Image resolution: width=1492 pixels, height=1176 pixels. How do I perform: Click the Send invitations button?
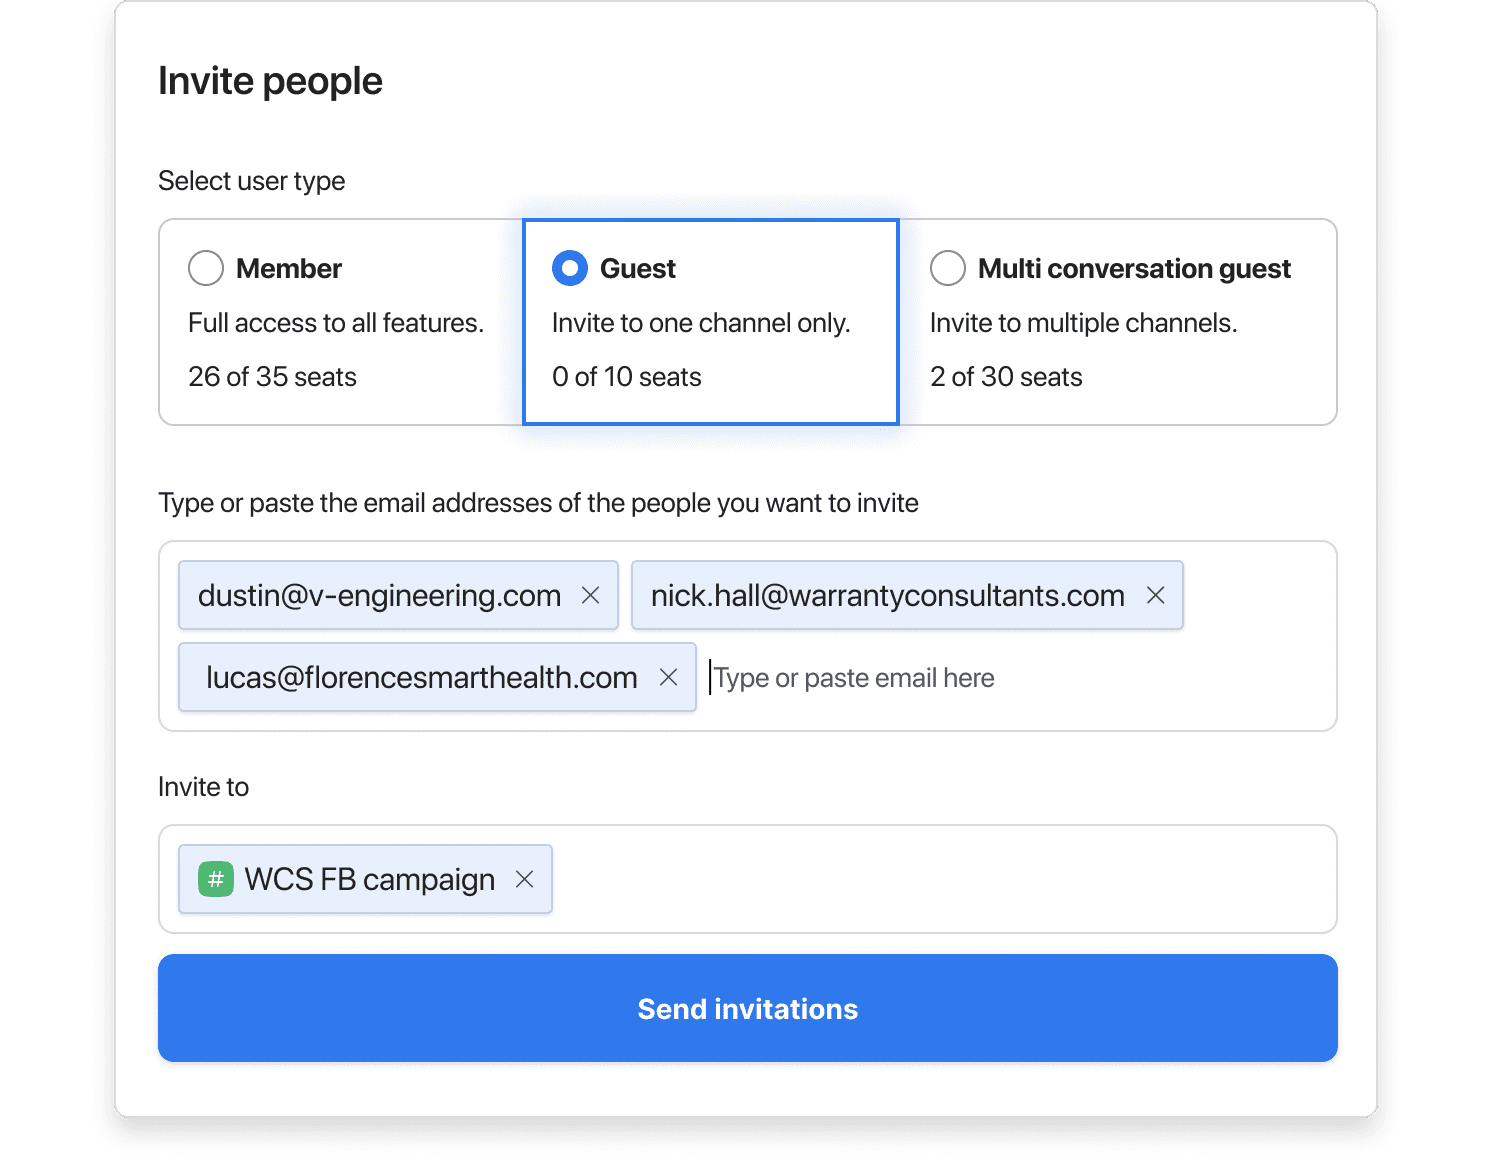(746, 1008)
